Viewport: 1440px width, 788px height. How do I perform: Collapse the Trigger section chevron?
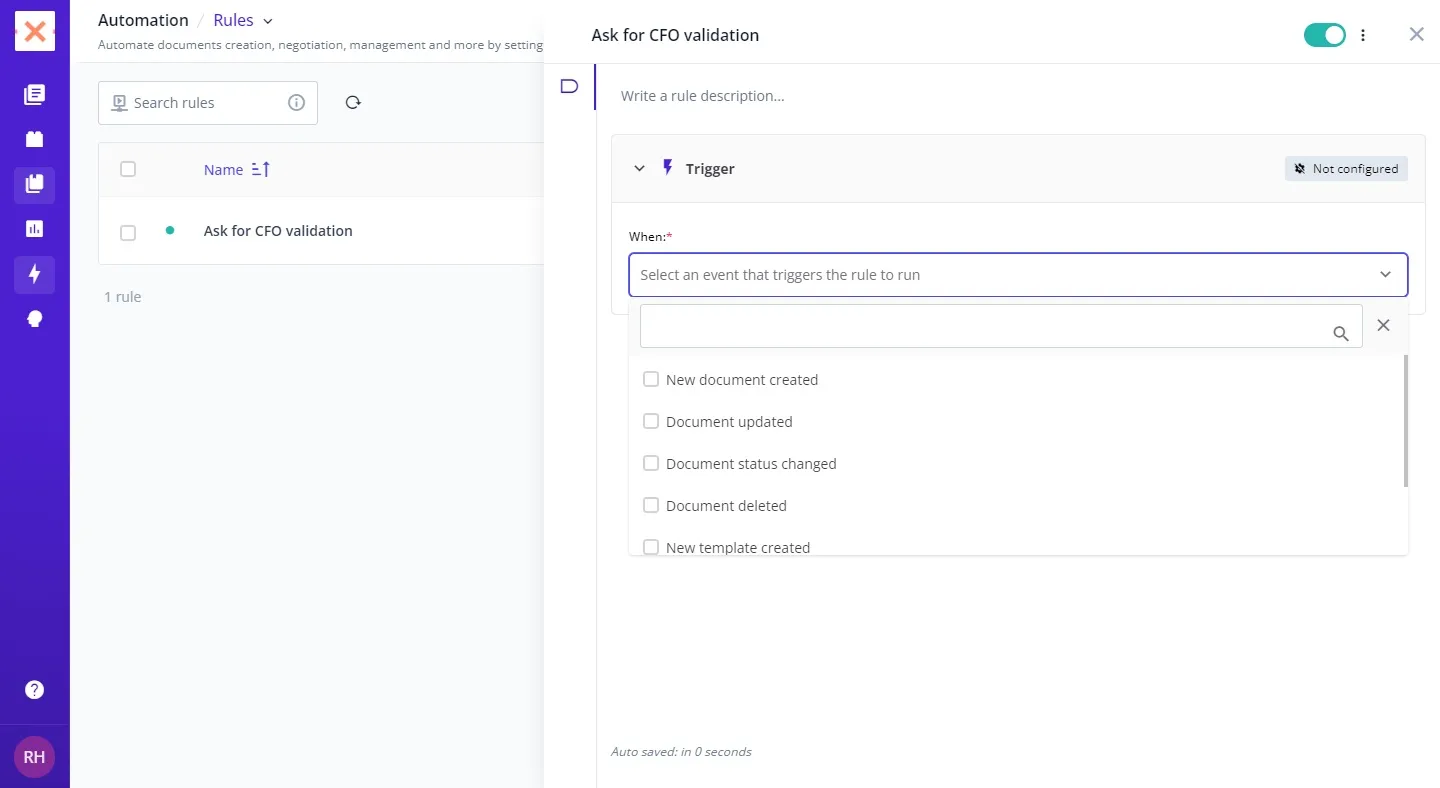[x=640, y=169]
